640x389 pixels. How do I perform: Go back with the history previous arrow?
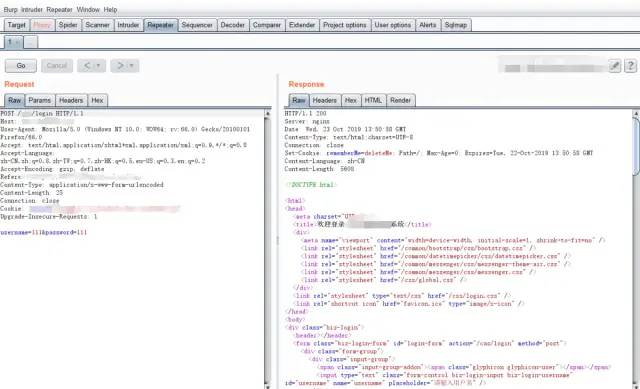click(x=87, y=66)
